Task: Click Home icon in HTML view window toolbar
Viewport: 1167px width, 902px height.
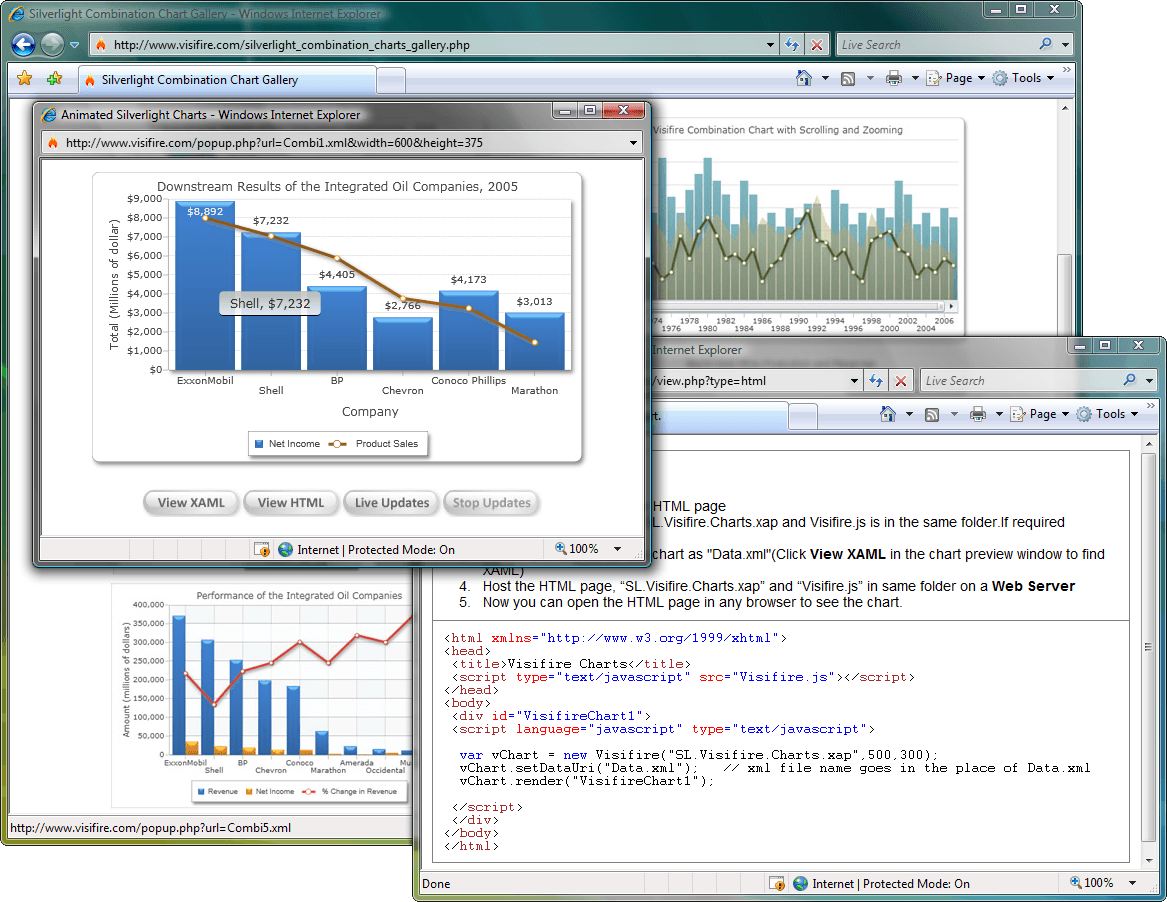Action: (888, 414)
